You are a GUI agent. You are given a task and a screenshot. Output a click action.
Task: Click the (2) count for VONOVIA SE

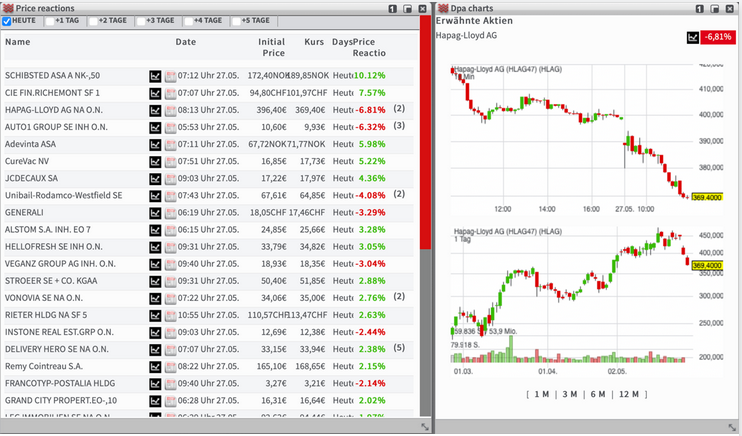point(399,297)
